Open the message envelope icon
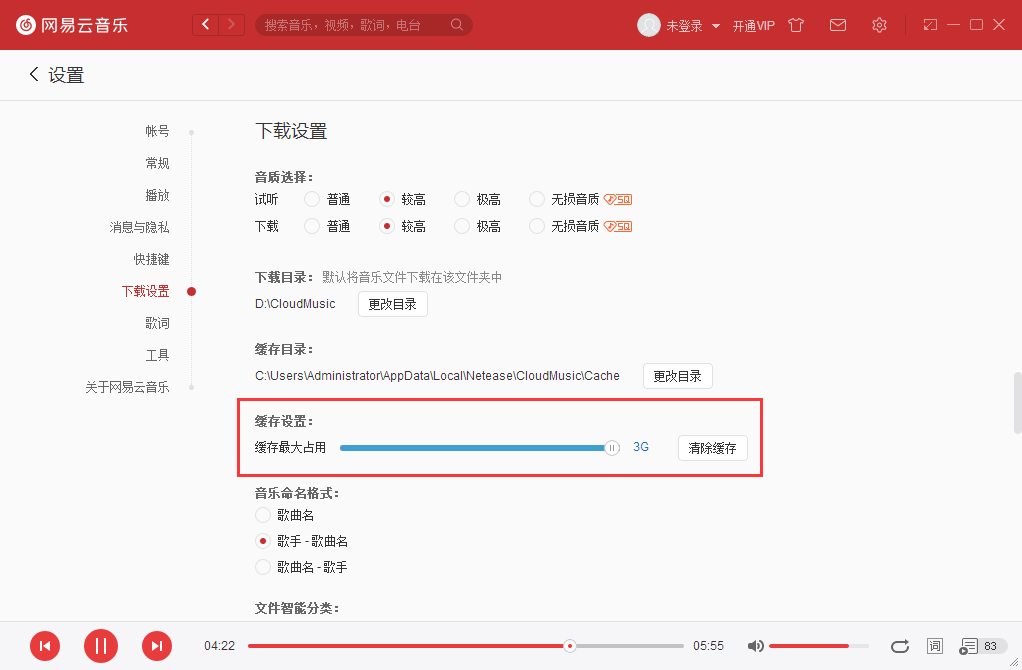Screen dimensions: 1022x670 pos(838,25)
